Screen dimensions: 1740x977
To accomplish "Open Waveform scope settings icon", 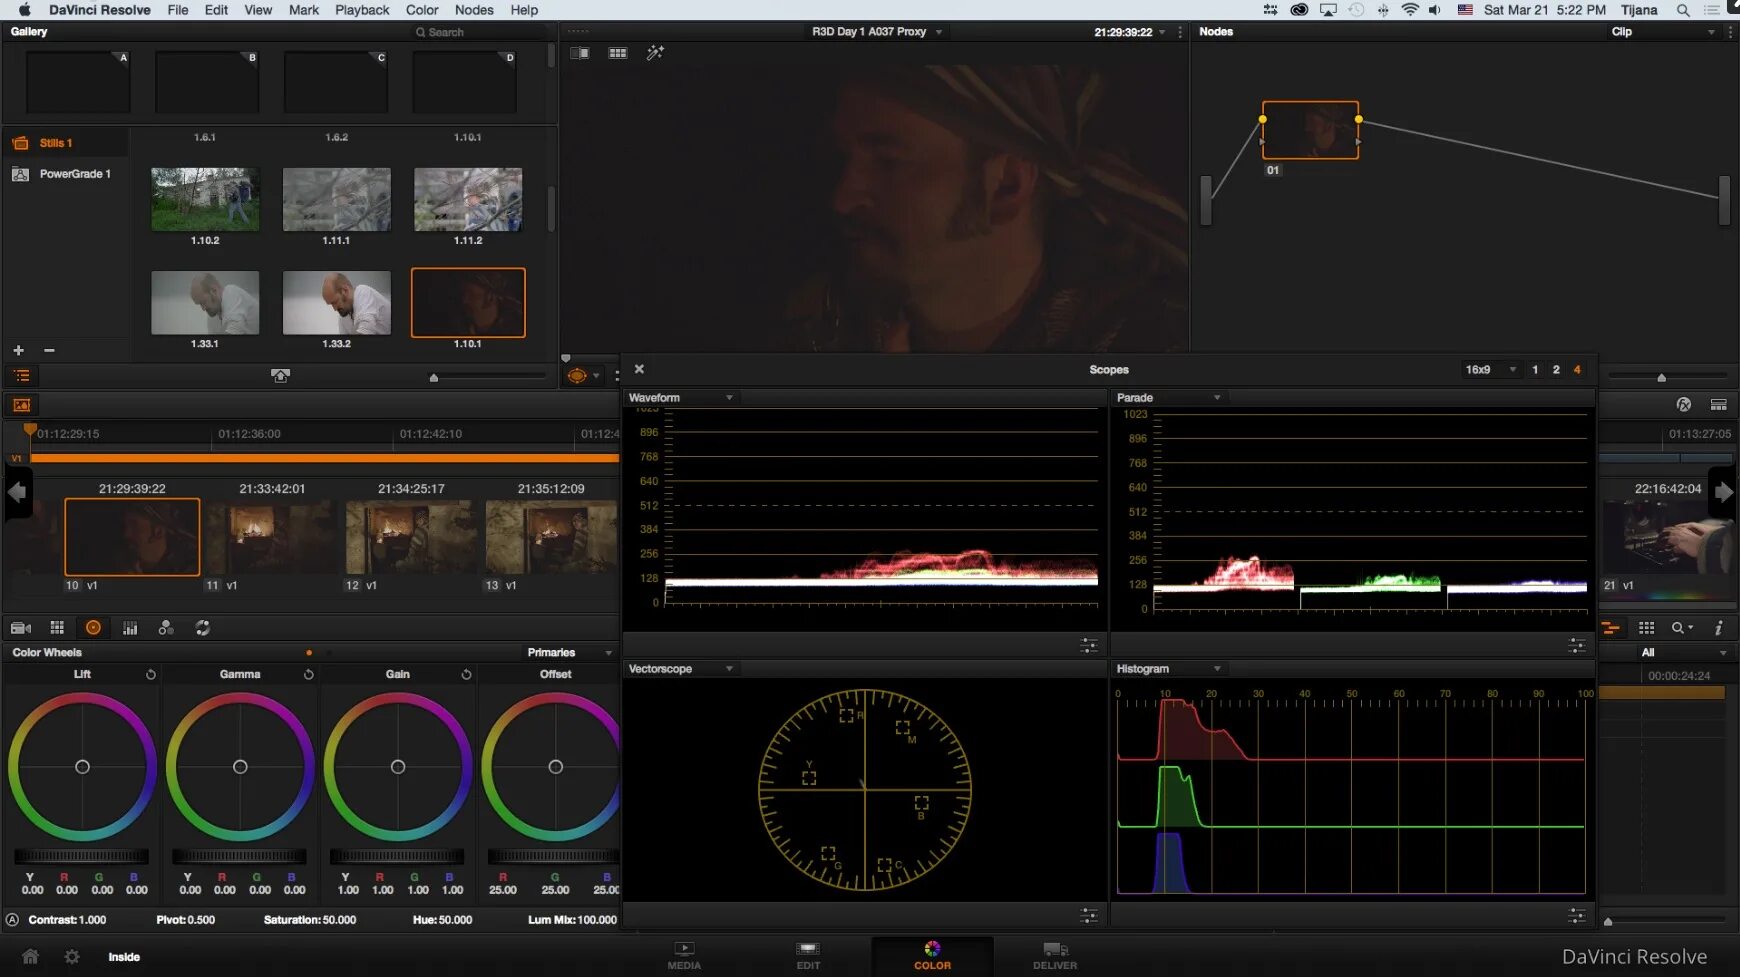I will point(1089,646).
